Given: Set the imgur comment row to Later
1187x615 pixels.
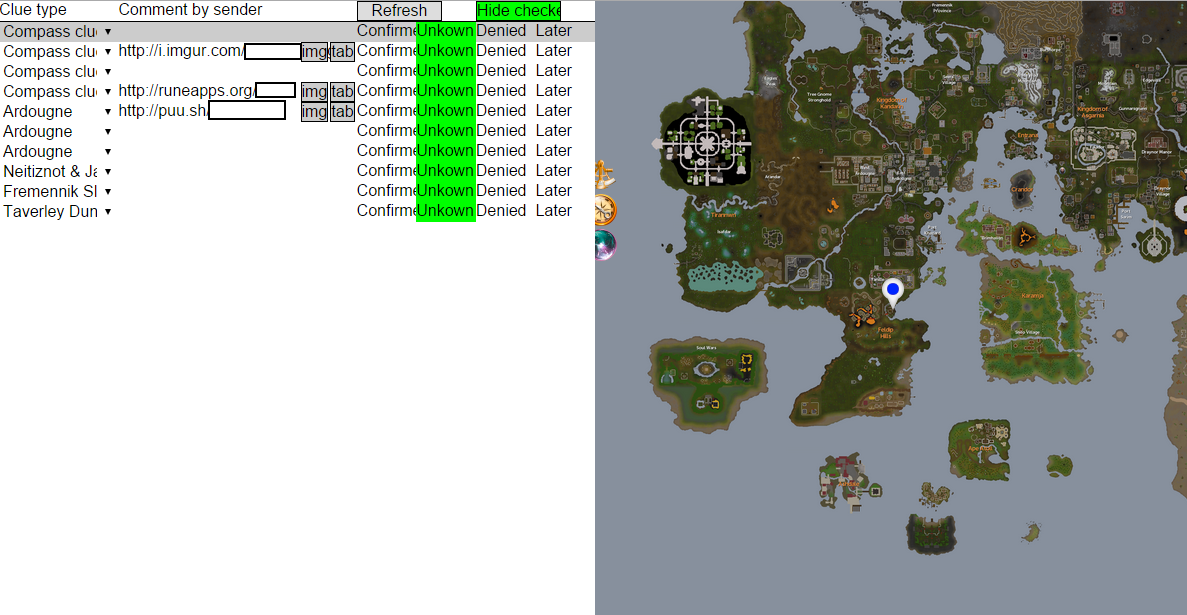Looking at the screenshot, I should tap(553, 51).
